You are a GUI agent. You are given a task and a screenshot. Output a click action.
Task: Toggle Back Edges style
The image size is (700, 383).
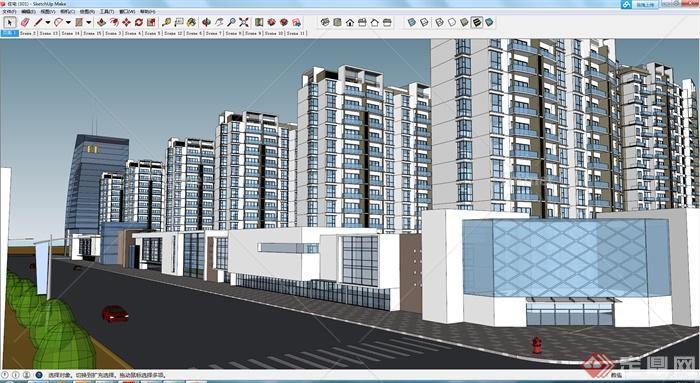pos(424,22)
